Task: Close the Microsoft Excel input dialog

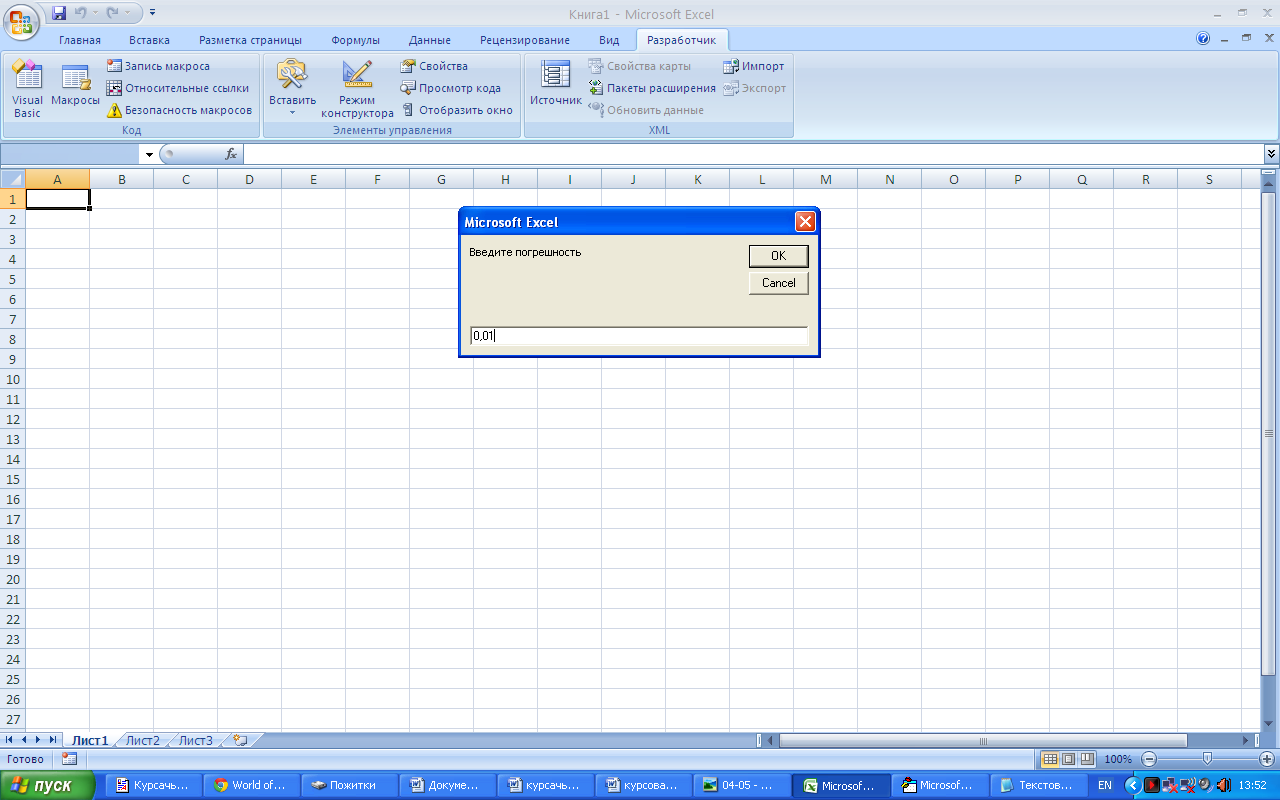Action: coord(805,222)
